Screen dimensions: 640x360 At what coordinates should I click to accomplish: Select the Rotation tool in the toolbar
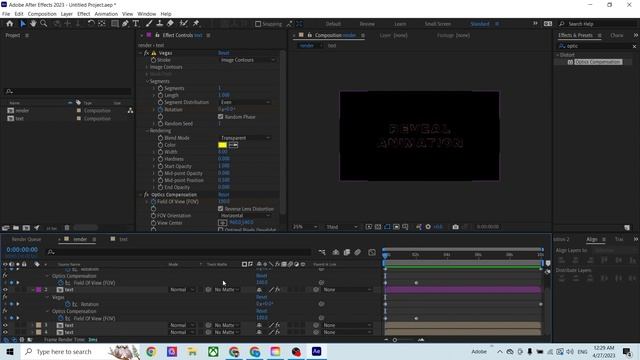[x=91, y=24]
